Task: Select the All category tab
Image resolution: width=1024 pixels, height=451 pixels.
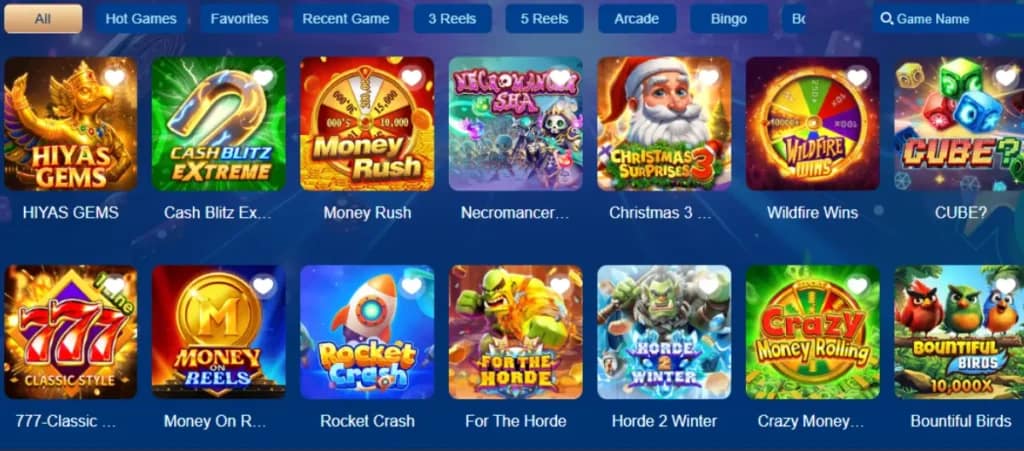Action: 43,19
